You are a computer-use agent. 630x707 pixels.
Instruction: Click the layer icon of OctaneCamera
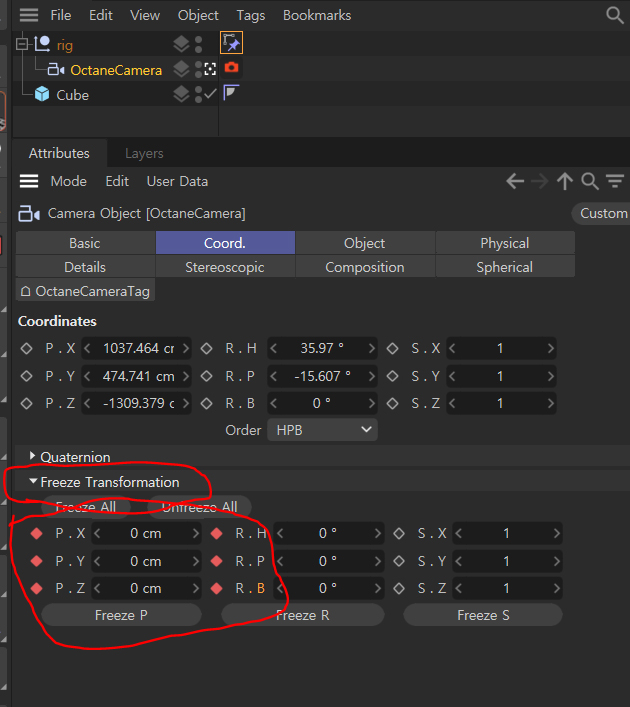(x=181, y=69)
